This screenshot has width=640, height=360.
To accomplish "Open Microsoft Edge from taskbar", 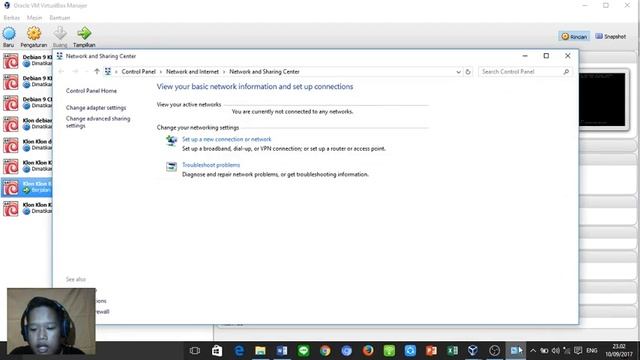I will pos(239,351).
